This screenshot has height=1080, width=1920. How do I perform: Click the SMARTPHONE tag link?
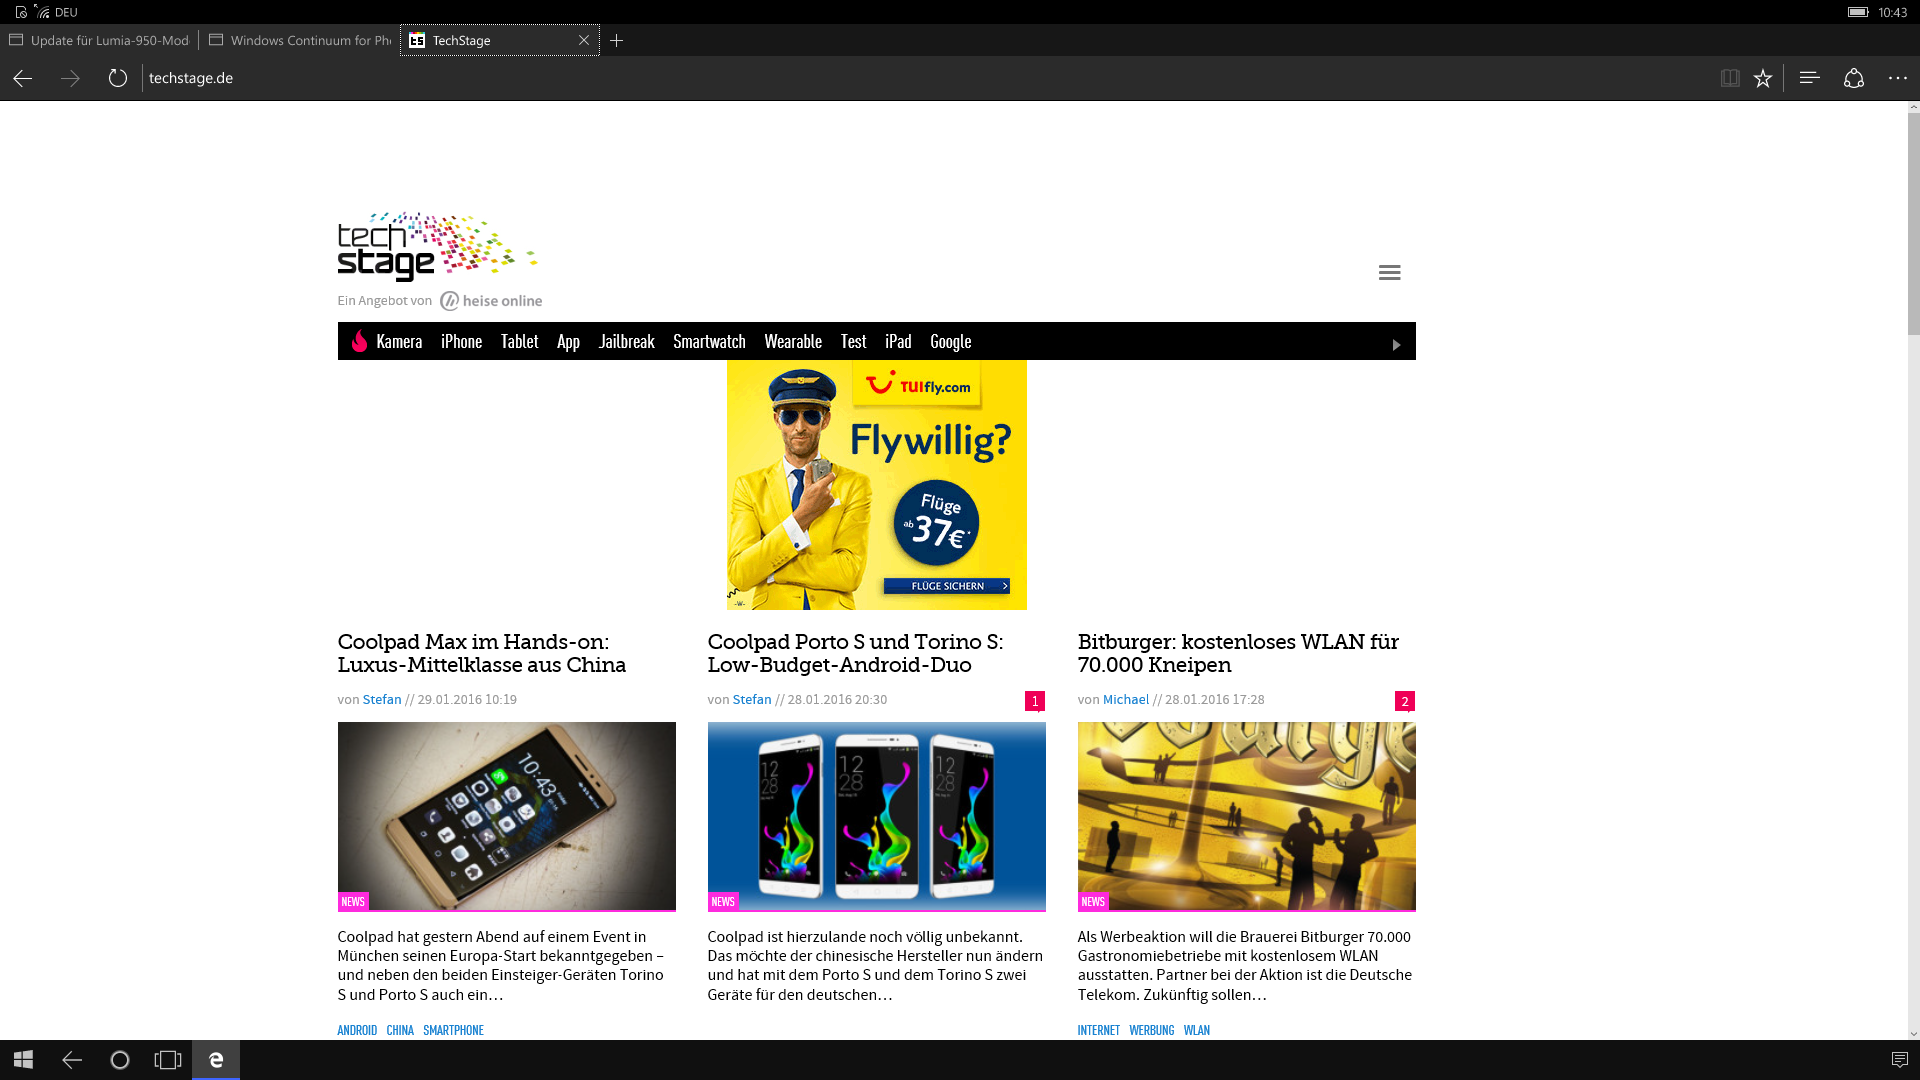tap(453, 1030)
